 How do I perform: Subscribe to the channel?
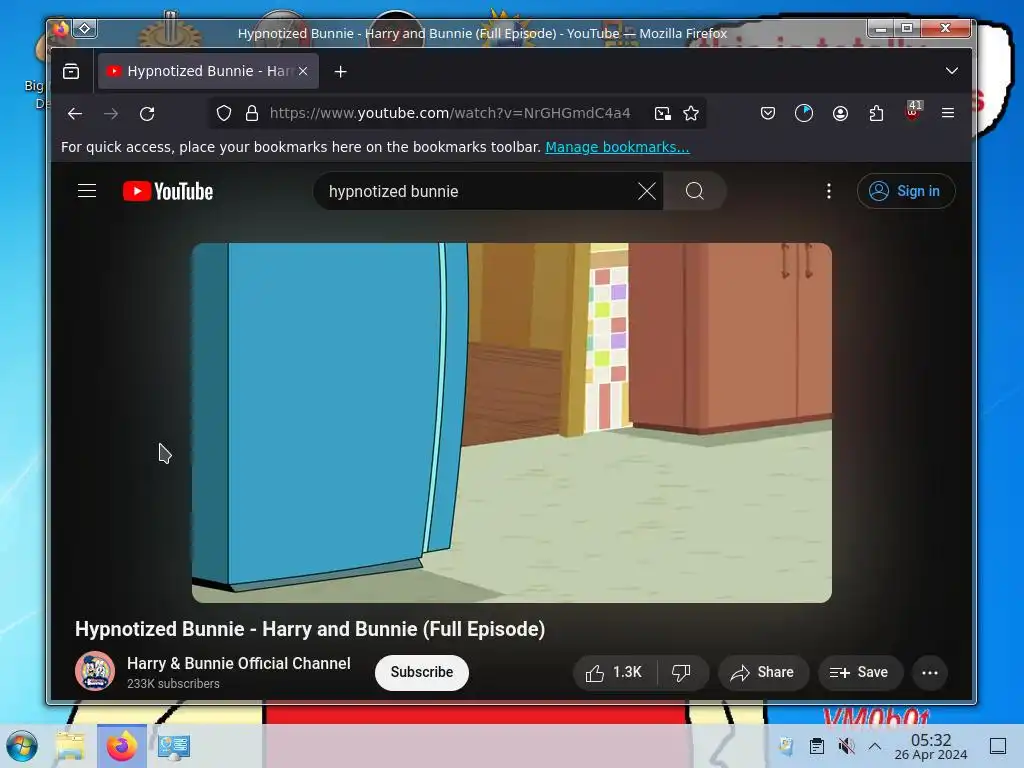click(x=422, y=672)
